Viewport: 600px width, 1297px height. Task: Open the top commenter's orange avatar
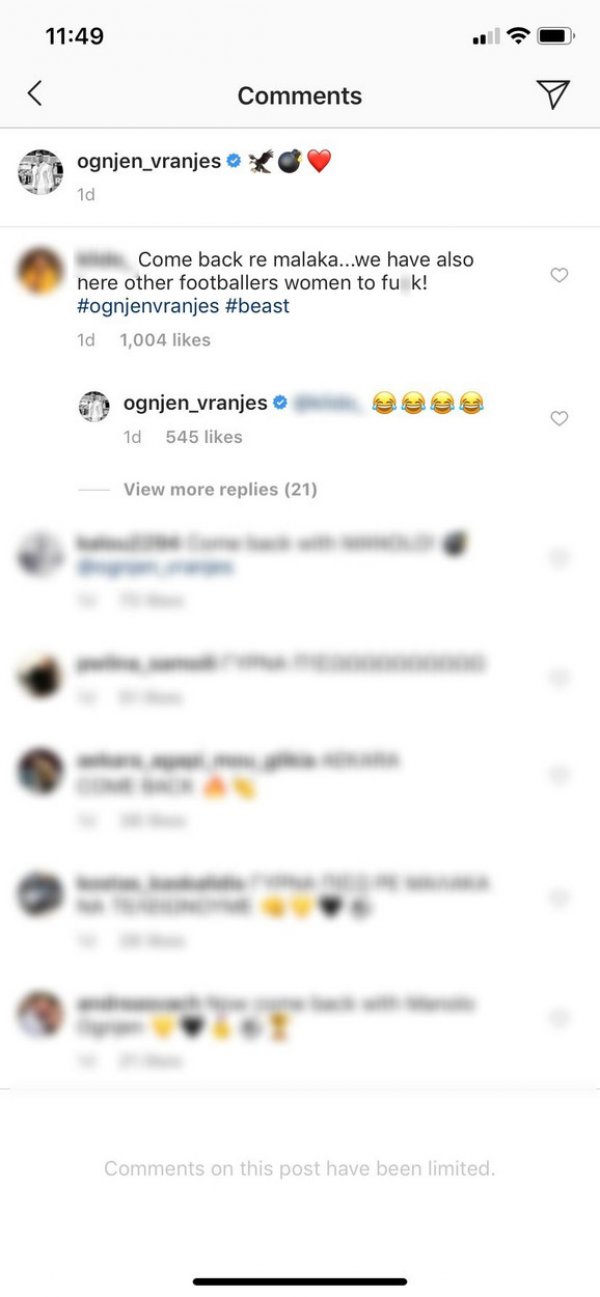41,270
